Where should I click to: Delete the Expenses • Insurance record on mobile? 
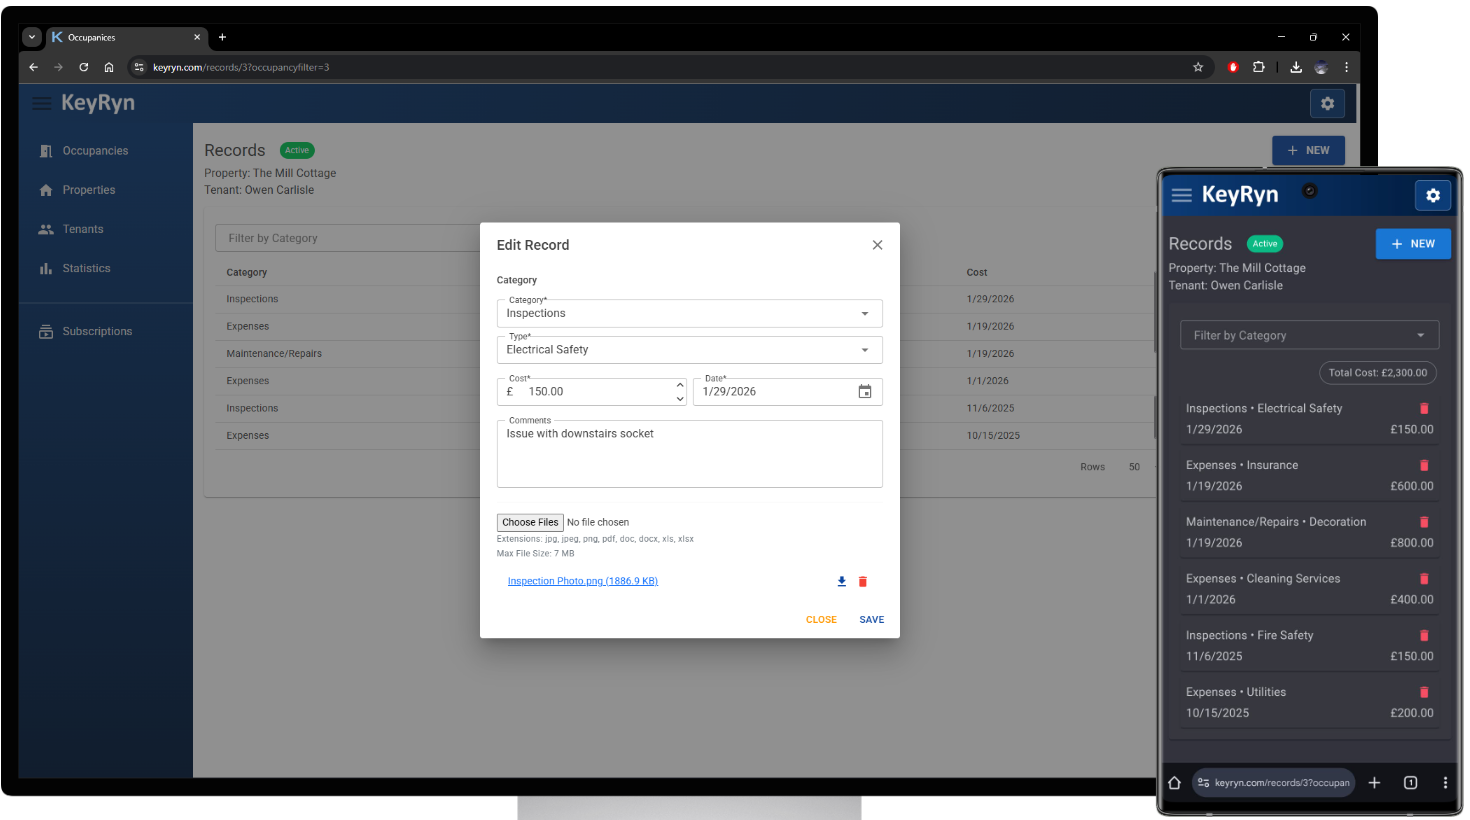tap(1424, 464)
